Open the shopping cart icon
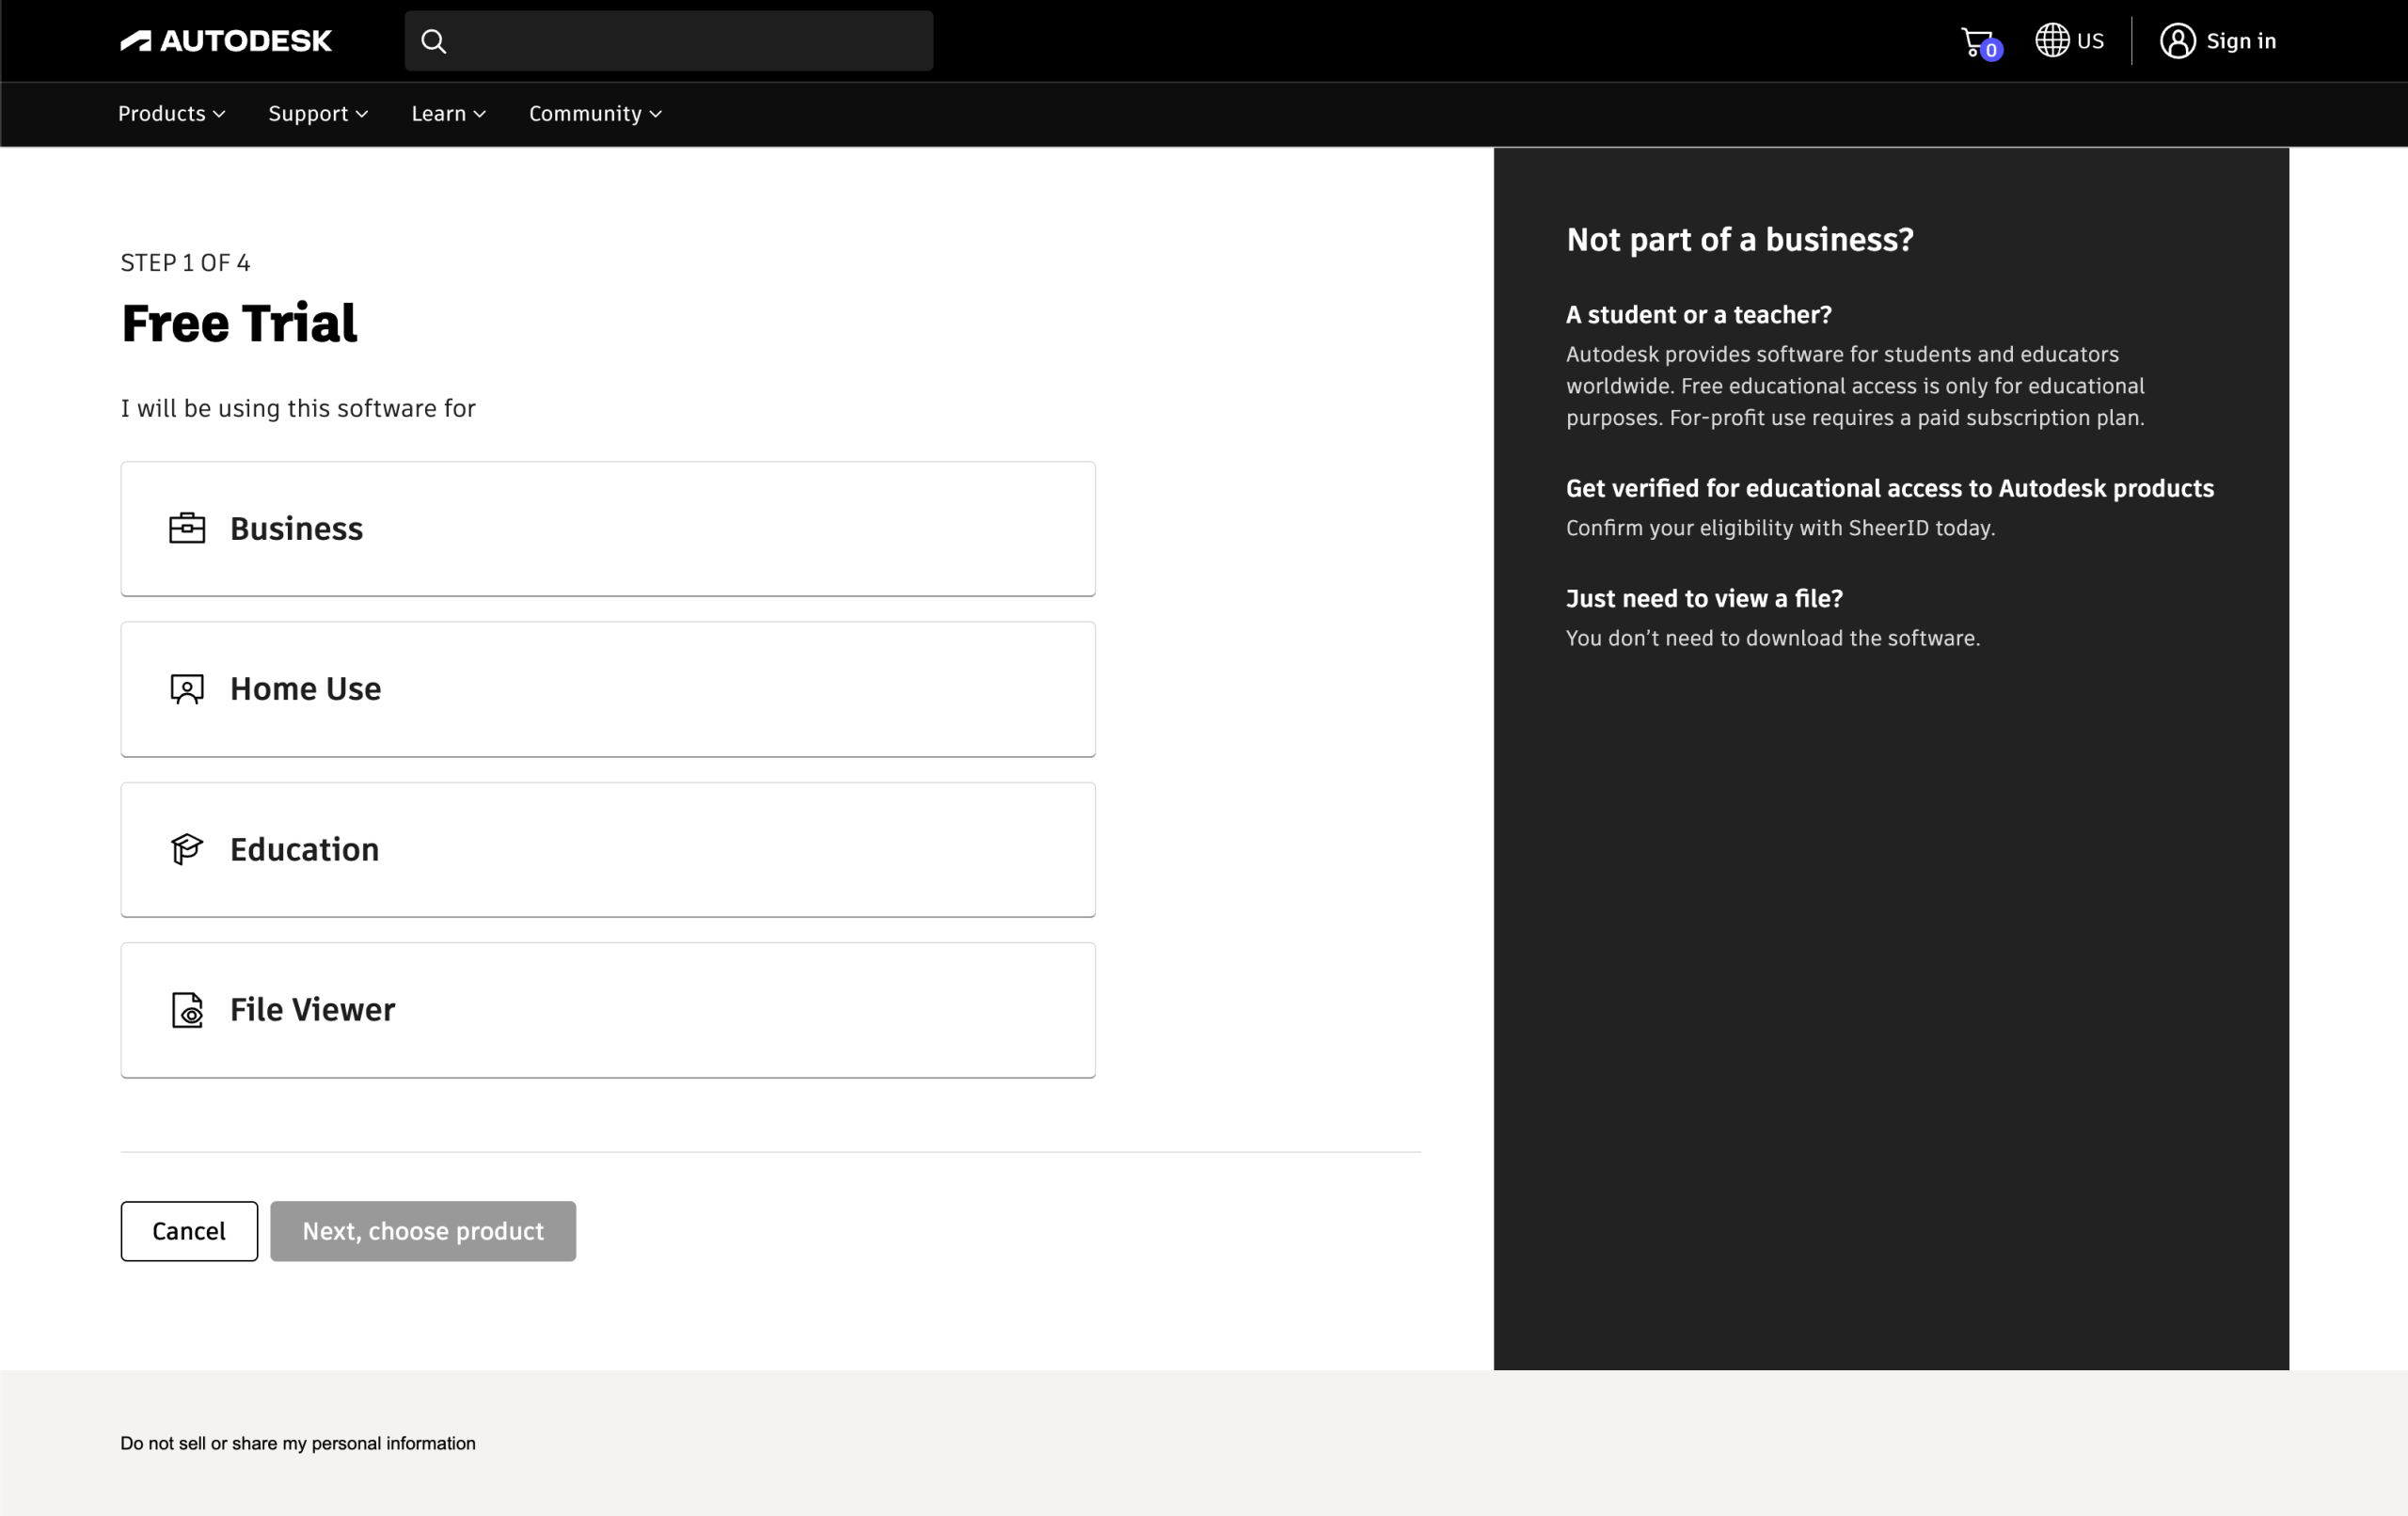The width and height of the screenshot is (2408, 1516). [1979, 42]
